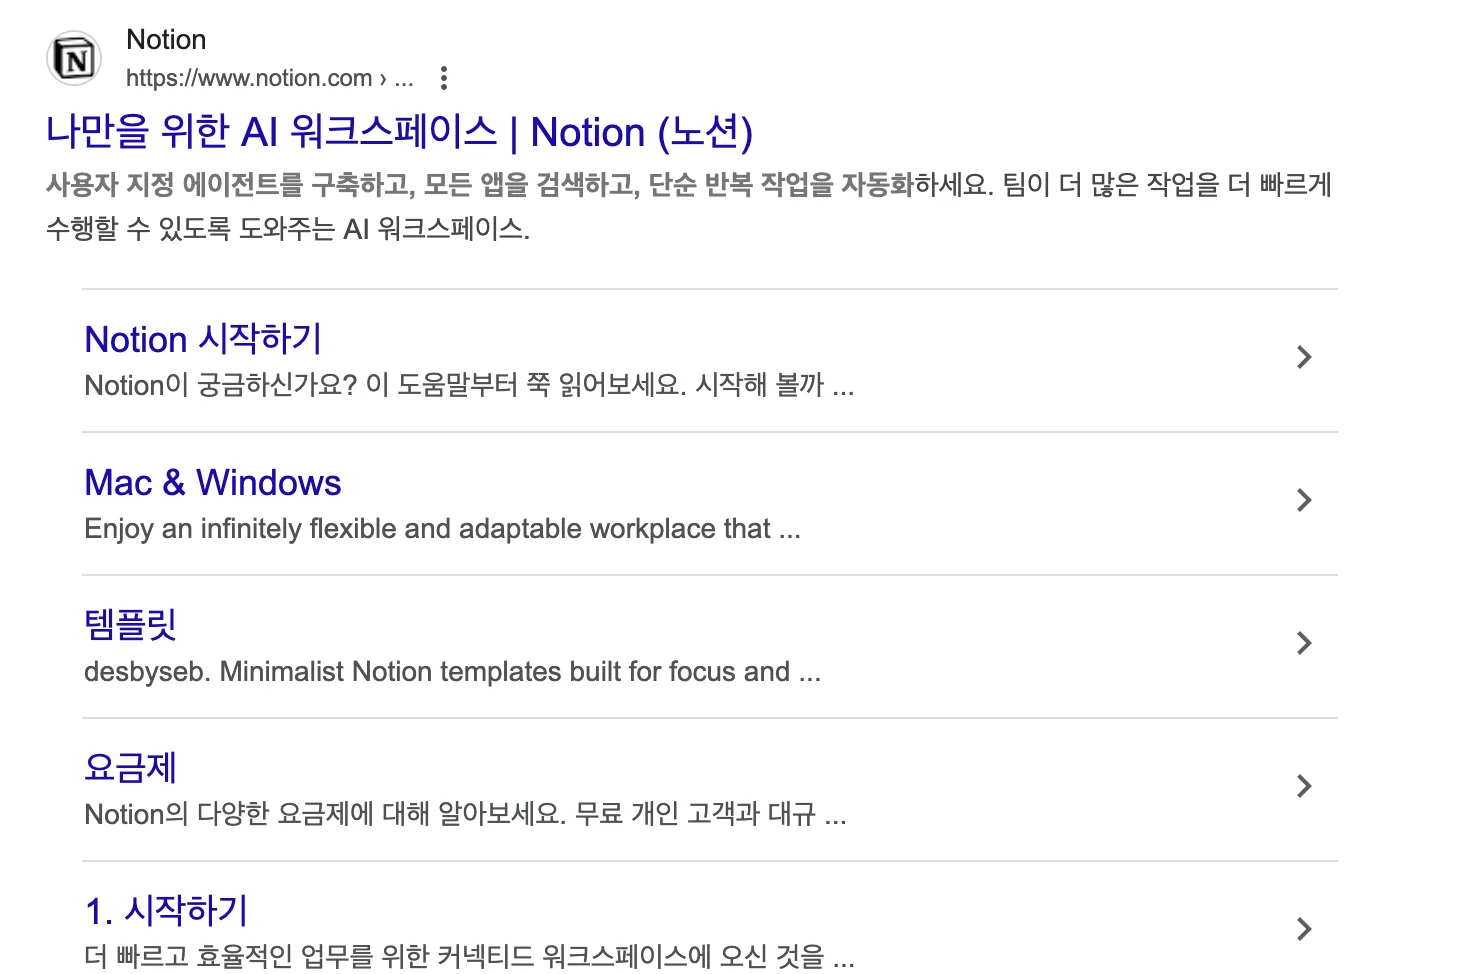The width and height of the screenshot is (1458, 974).
Task: Click the "desbyseb. Minimalist Notion templates" snippet
Action: pyautogui.click(x=452, y=671)
